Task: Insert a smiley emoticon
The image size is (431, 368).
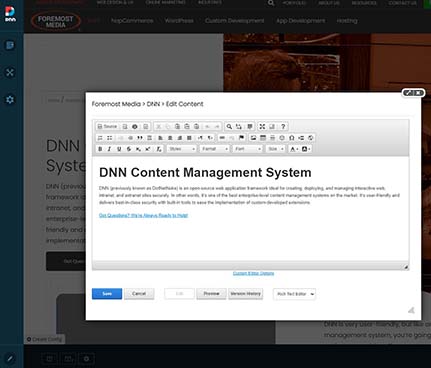Action: [x=282, y=138]
